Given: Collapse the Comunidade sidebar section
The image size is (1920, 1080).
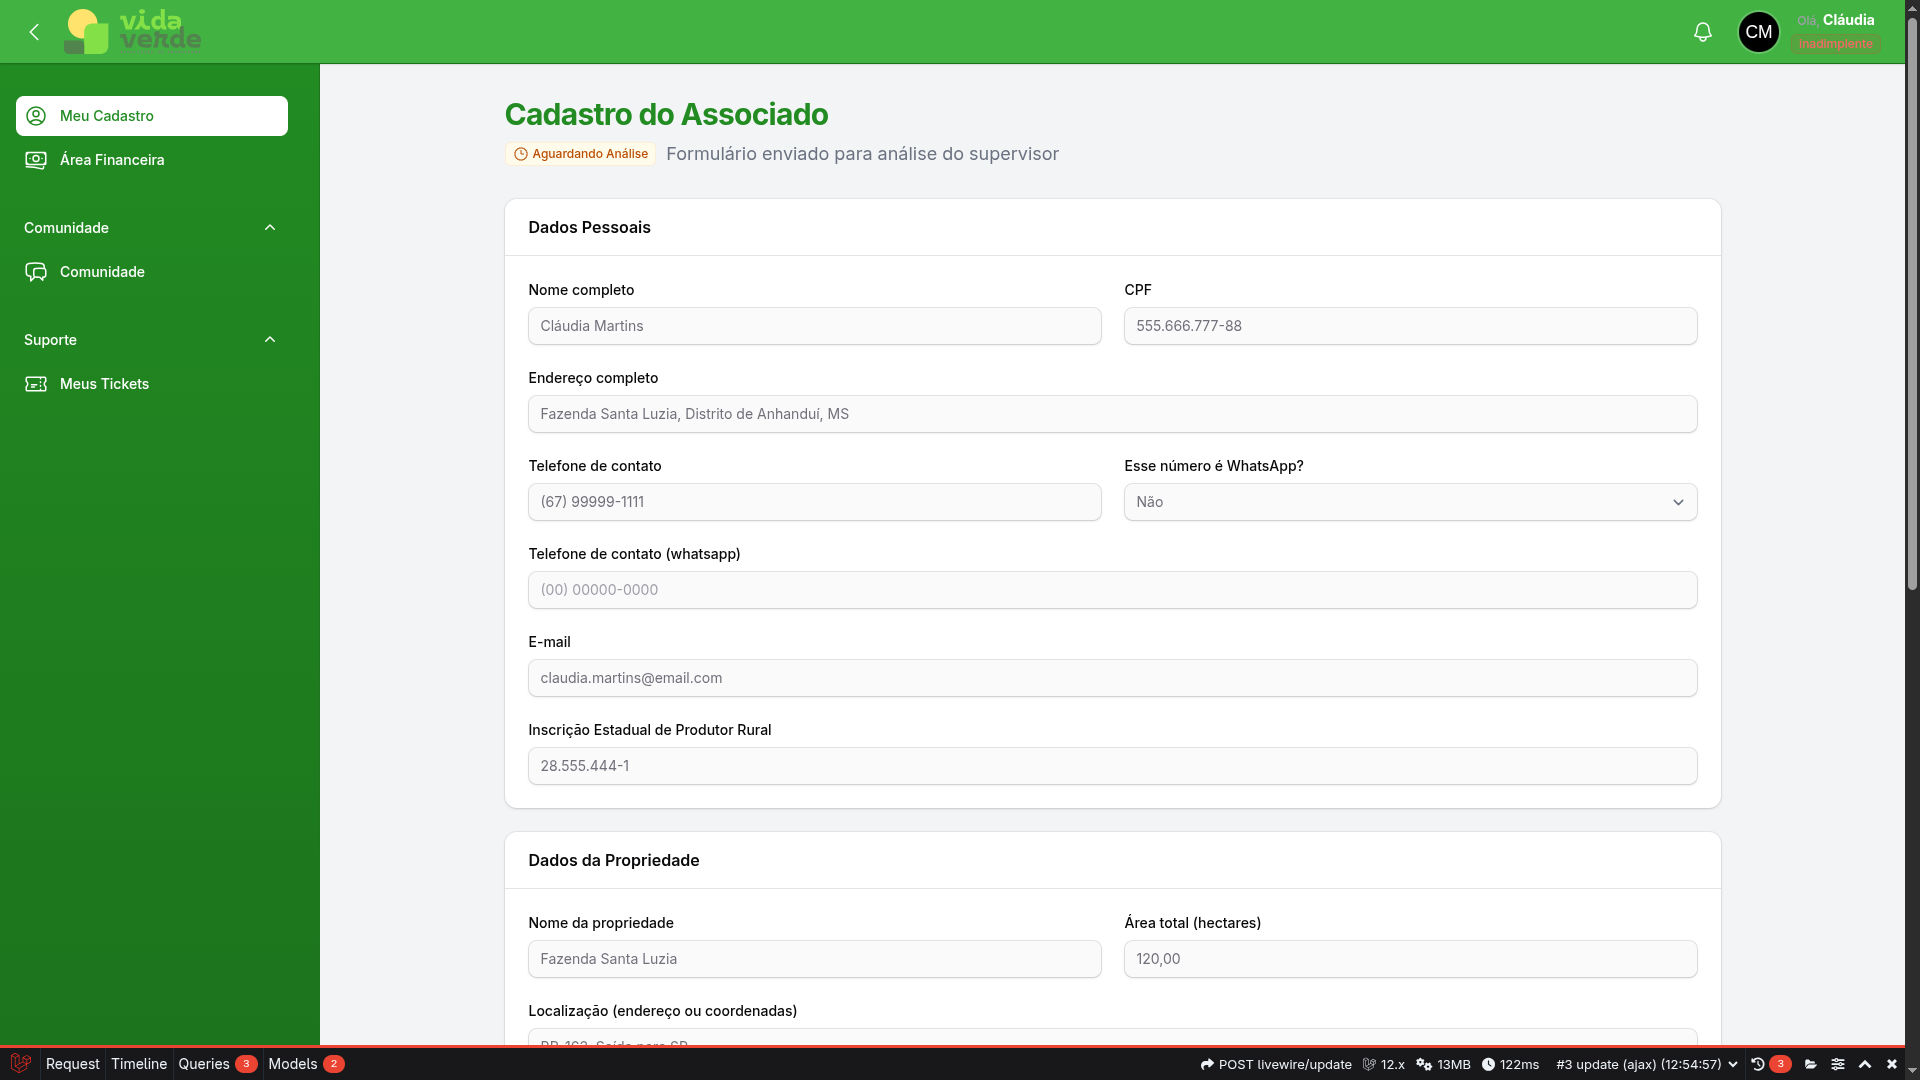Looking at the screenshot, I should (x=269, y=228).
